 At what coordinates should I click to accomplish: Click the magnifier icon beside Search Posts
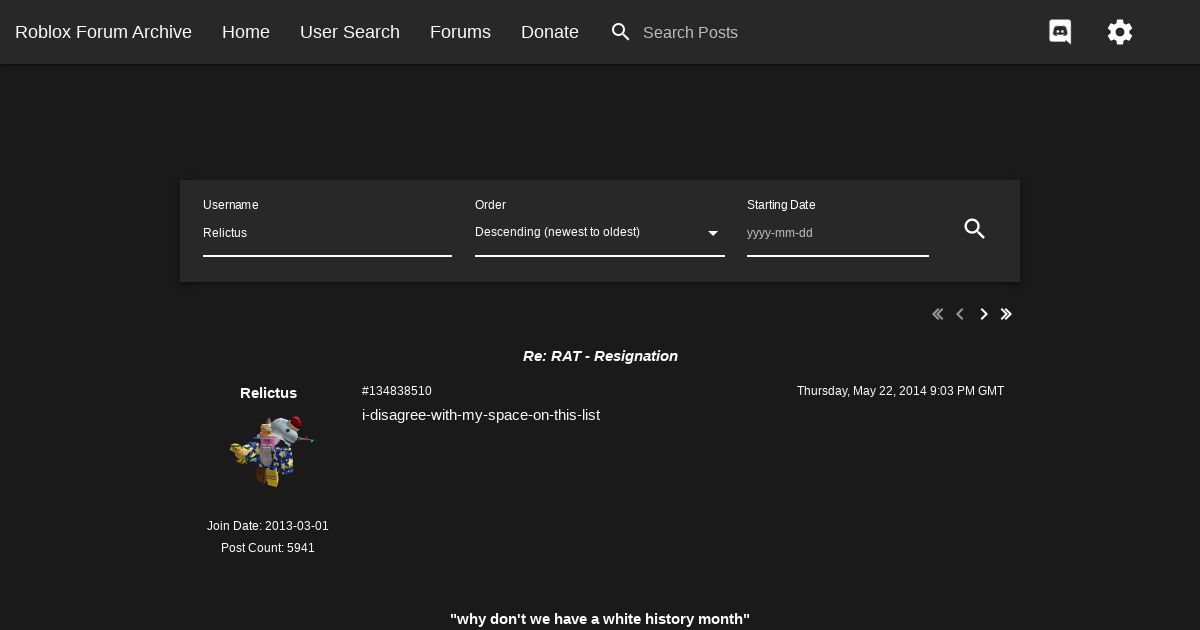[x=621, y=32]
